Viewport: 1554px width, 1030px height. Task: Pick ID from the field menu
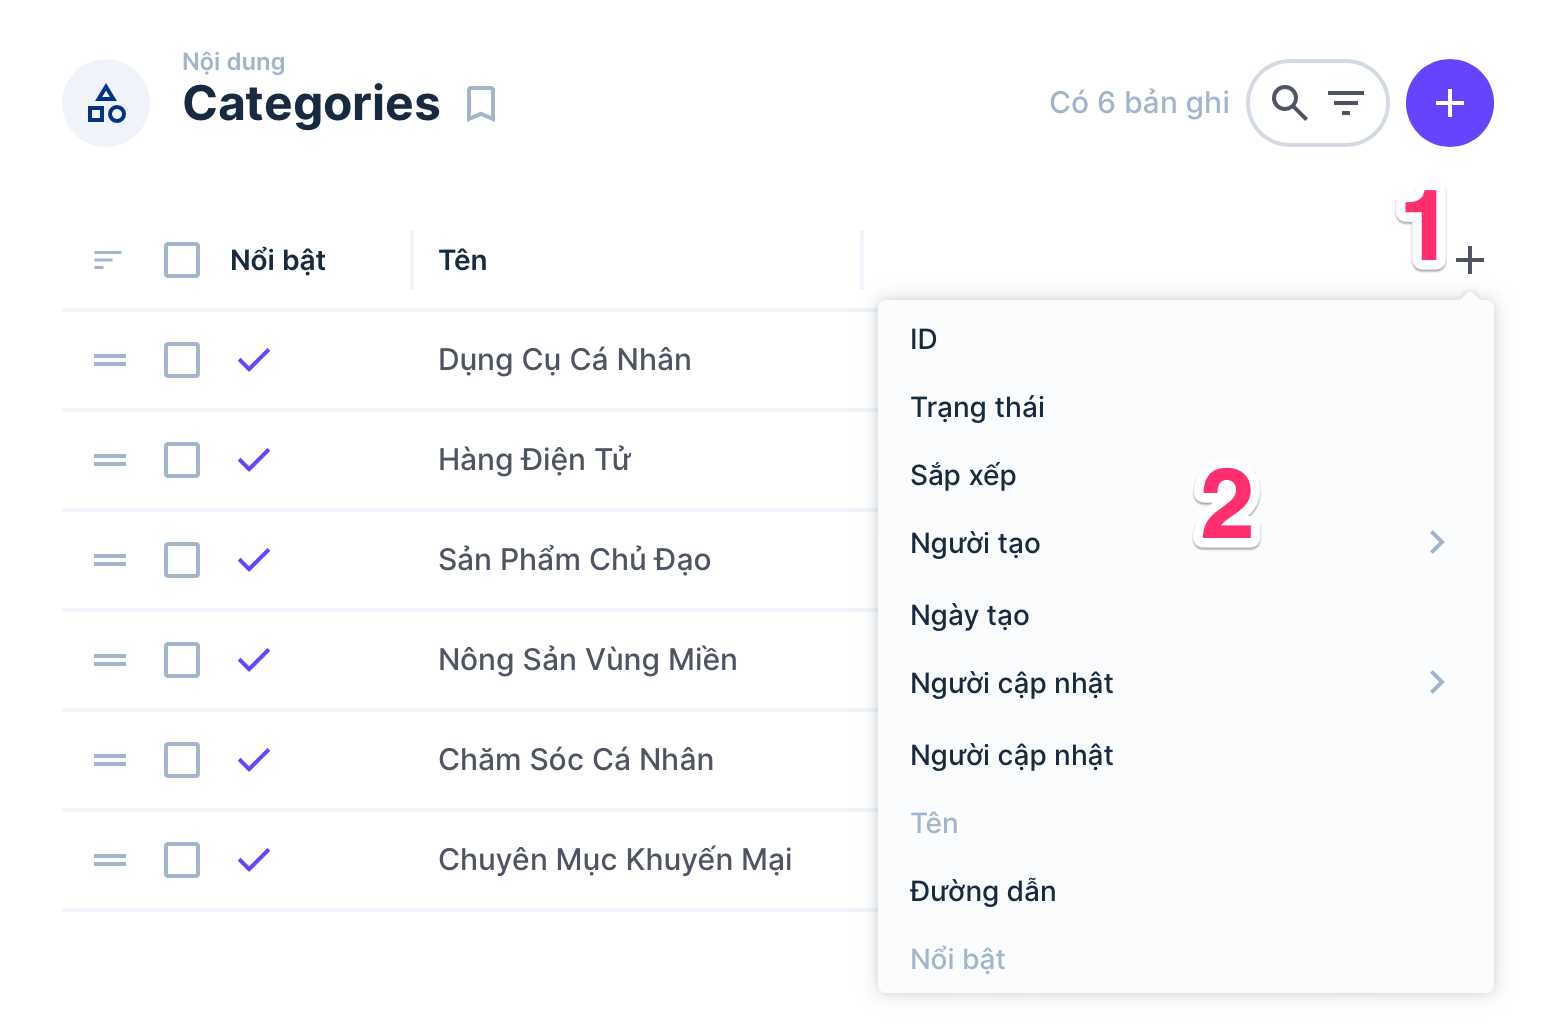tap(923, 340)
